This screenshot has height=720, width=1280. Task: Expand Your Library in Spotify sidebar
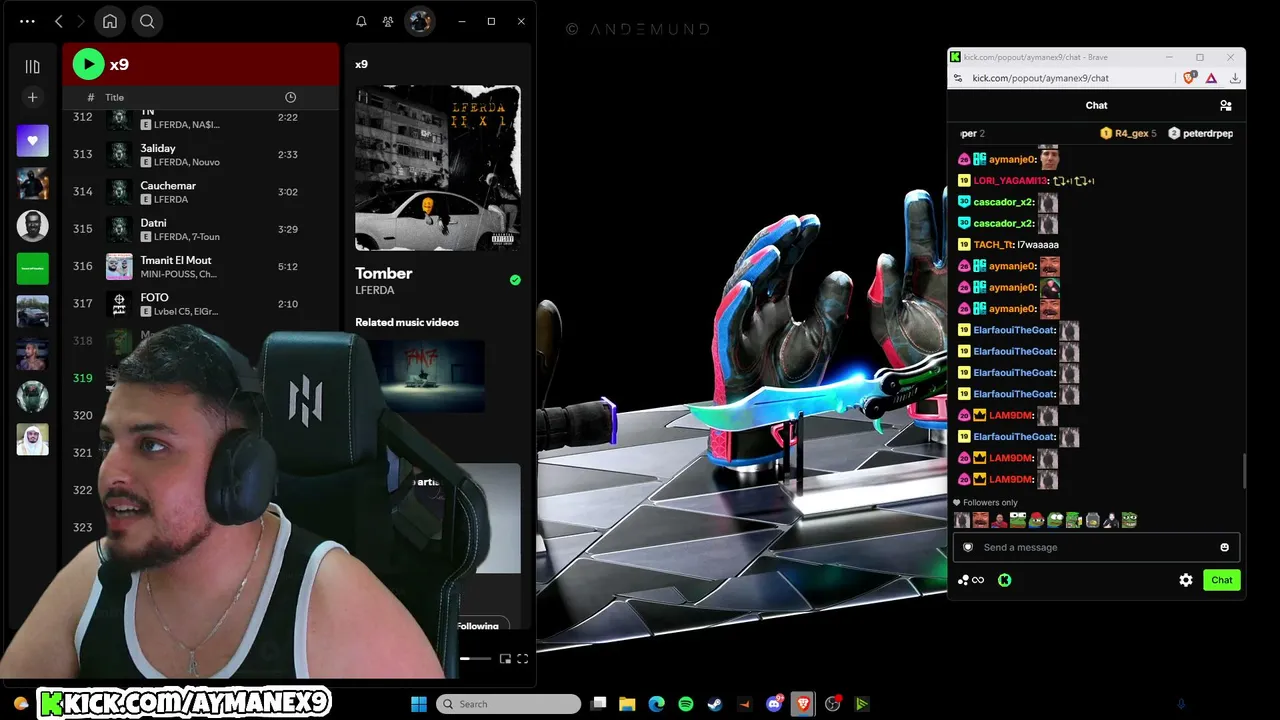tap(32, 66)
